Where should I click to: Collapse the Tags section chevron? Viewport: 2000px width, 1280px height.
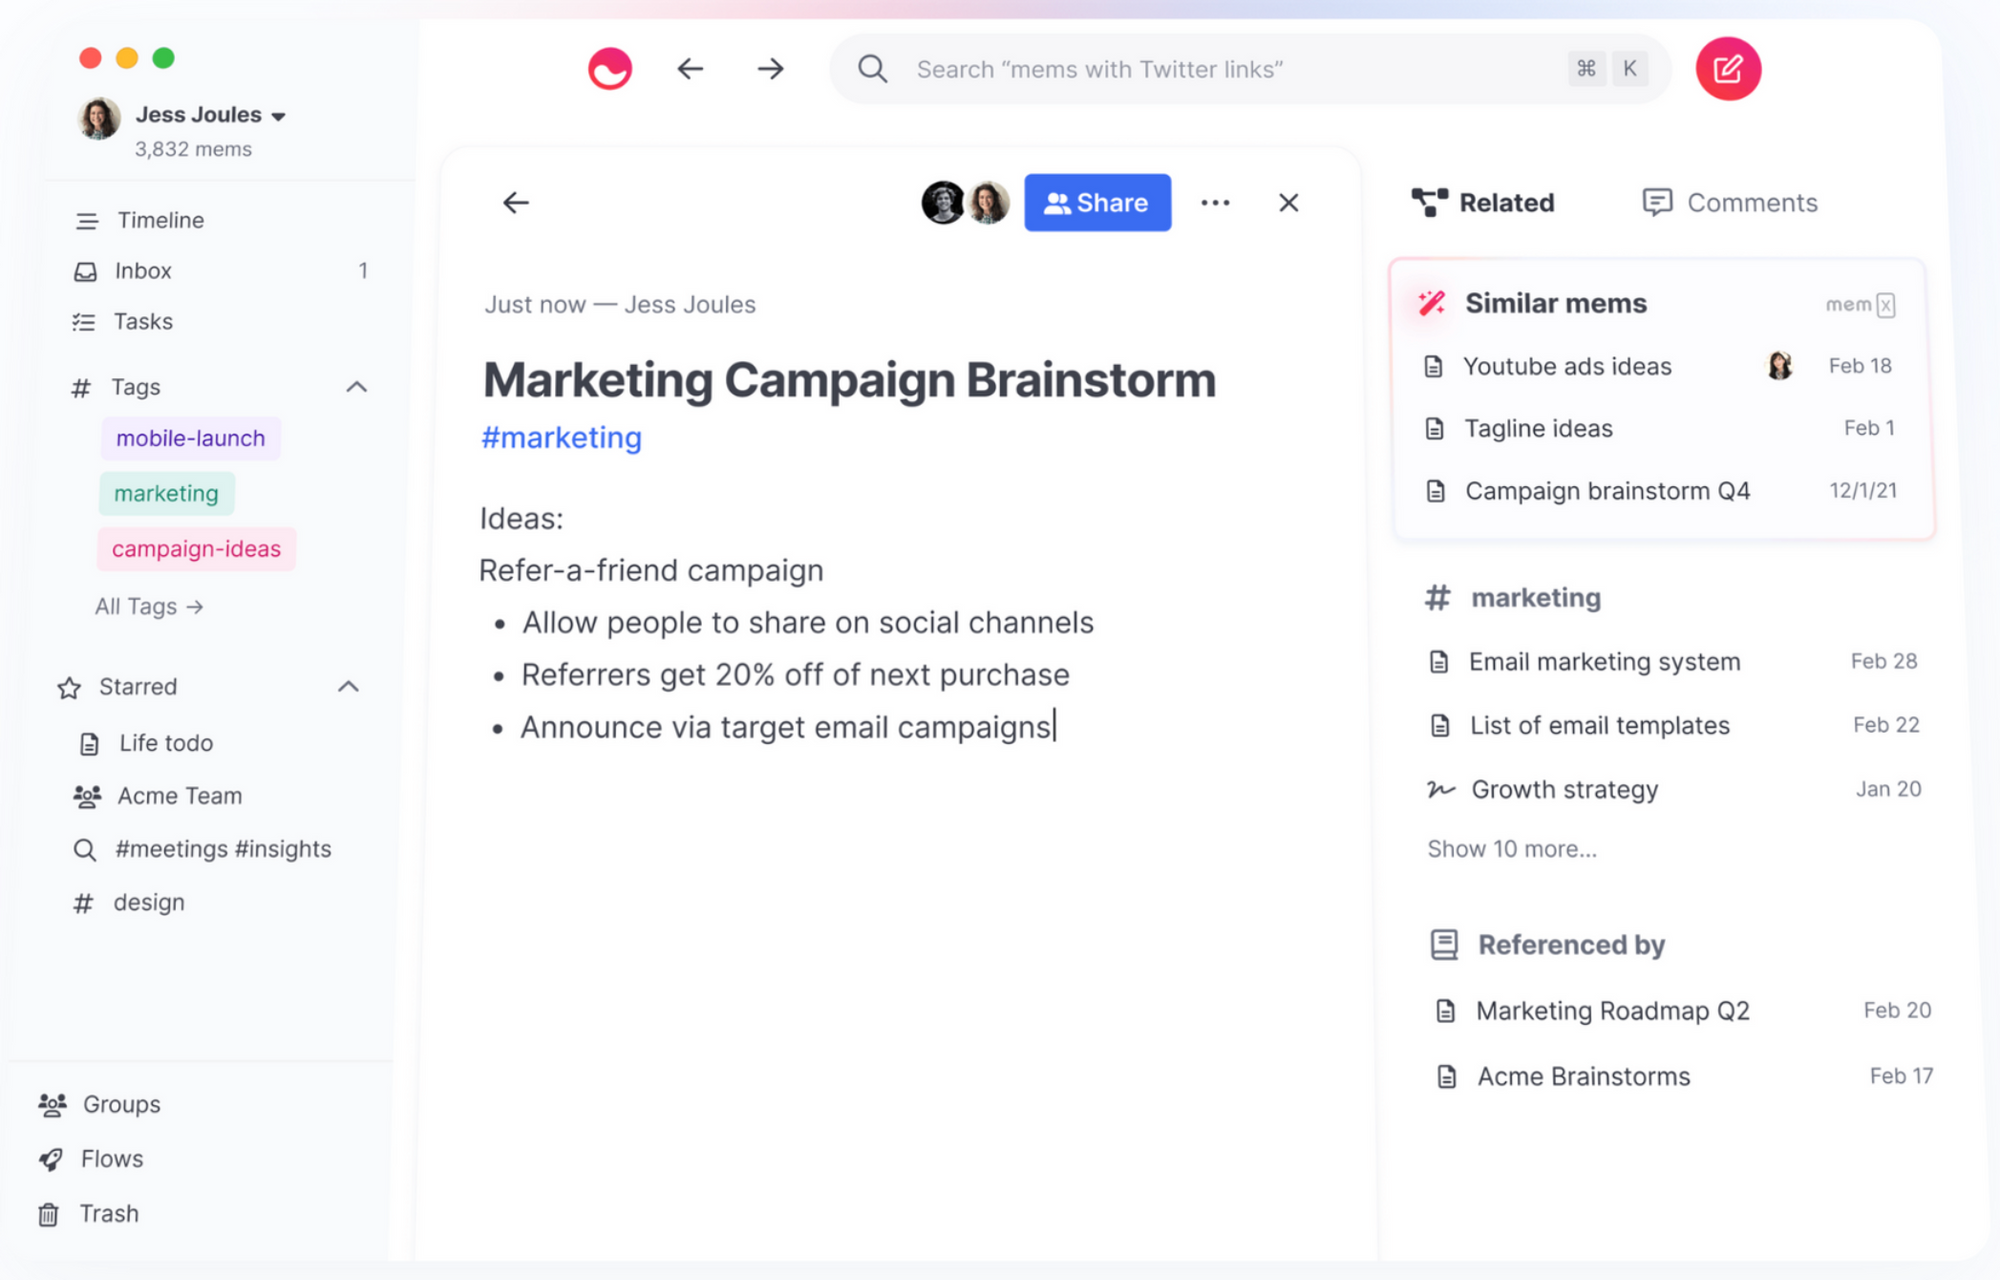pyautogui.click(x=357, y=387)
